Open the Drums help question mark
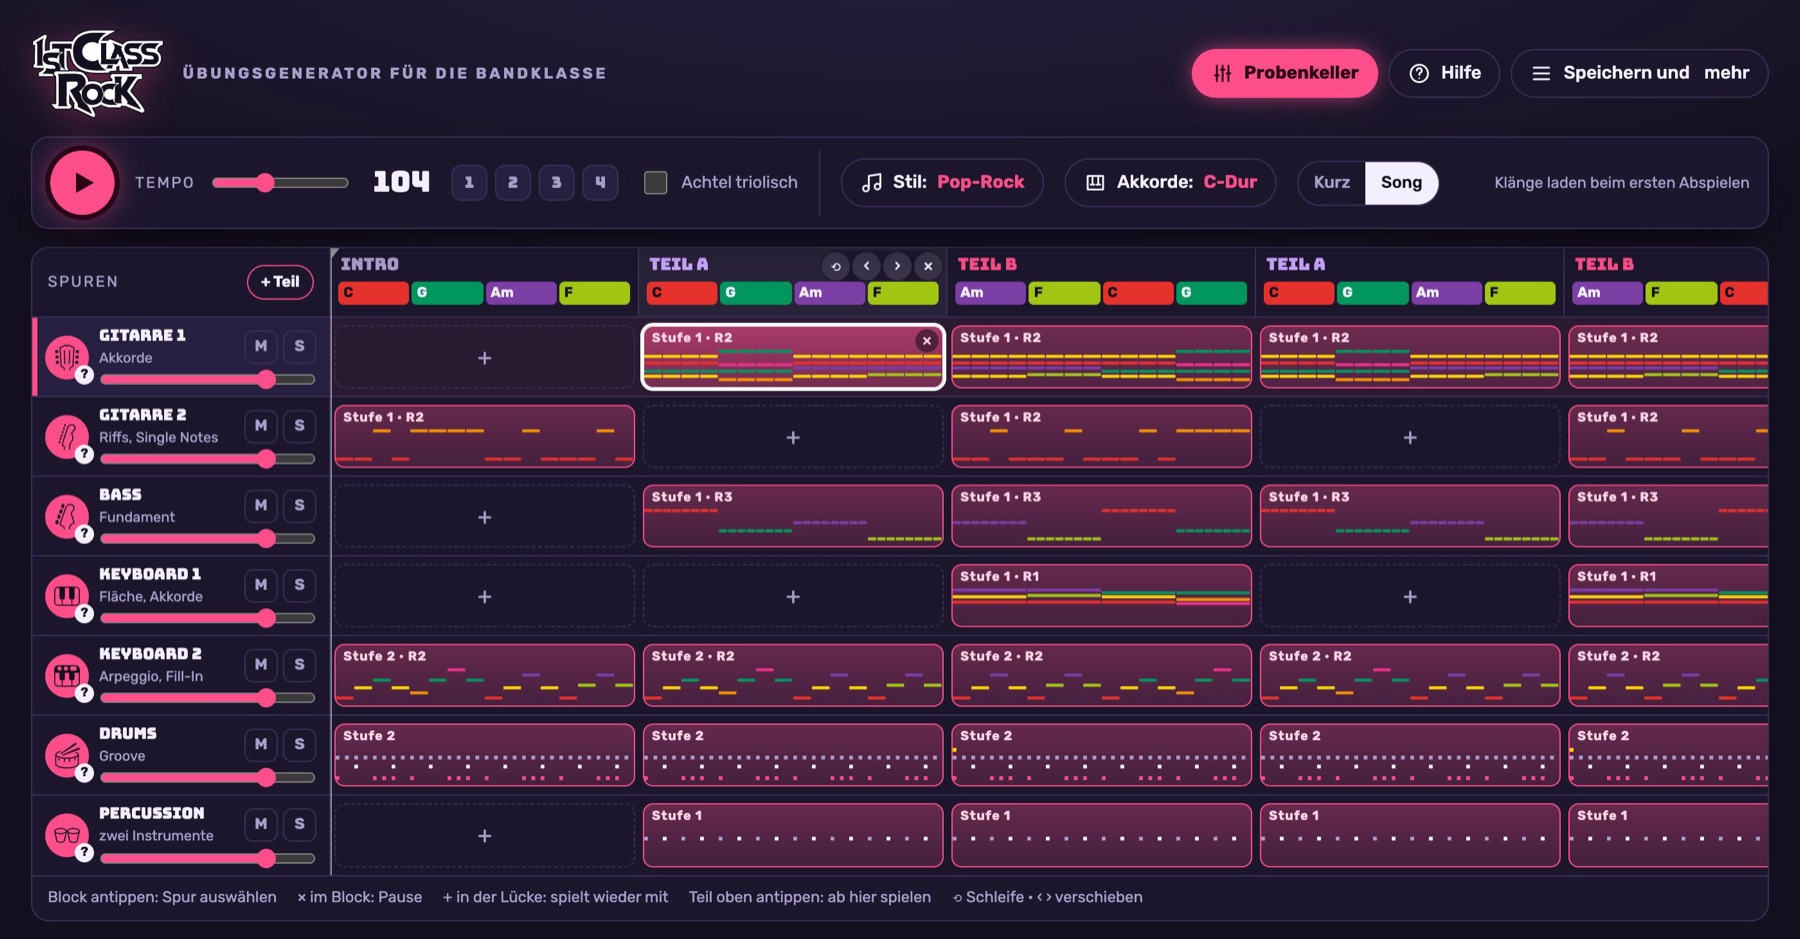This screenshot has width=1800, height=939. pyautogui.click(x=85, y=773)
